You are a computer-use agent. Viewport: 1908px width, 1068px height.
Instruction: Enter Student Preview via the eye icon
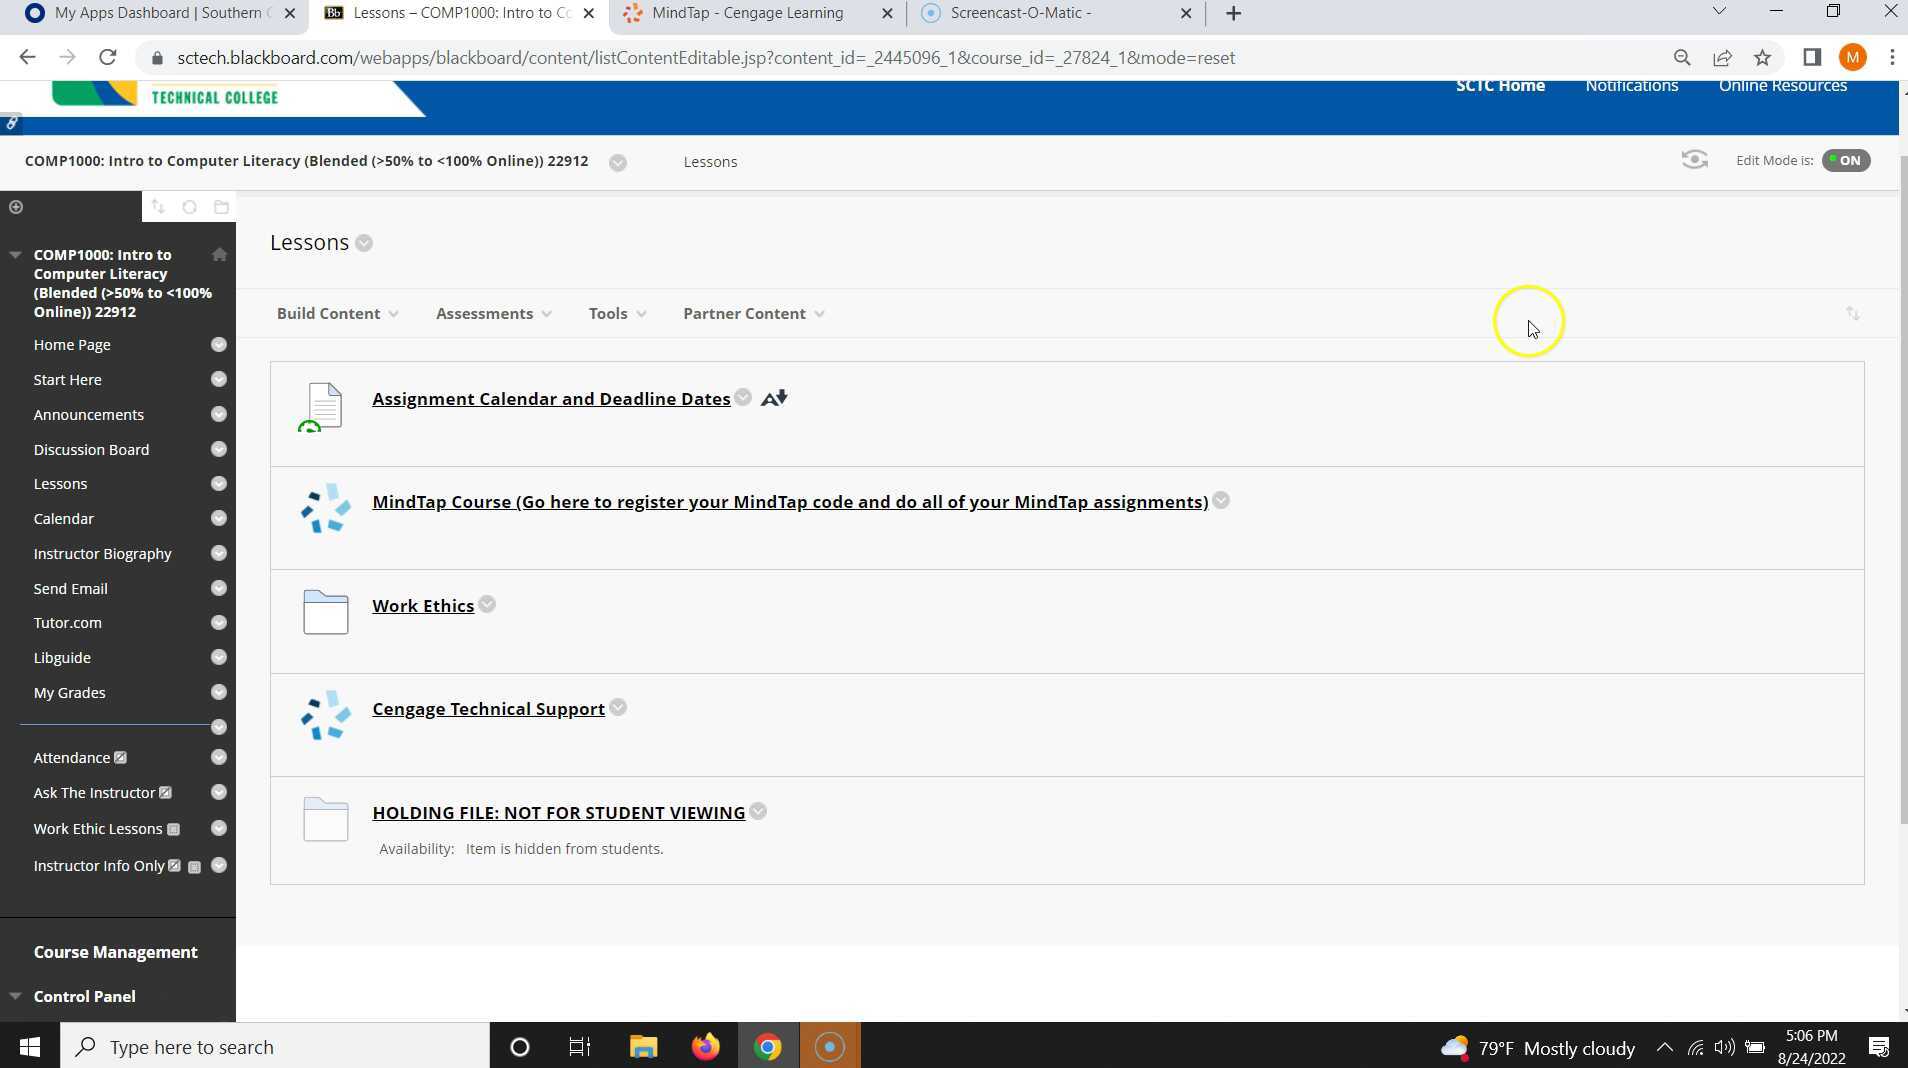click(x=1694, y=160)
